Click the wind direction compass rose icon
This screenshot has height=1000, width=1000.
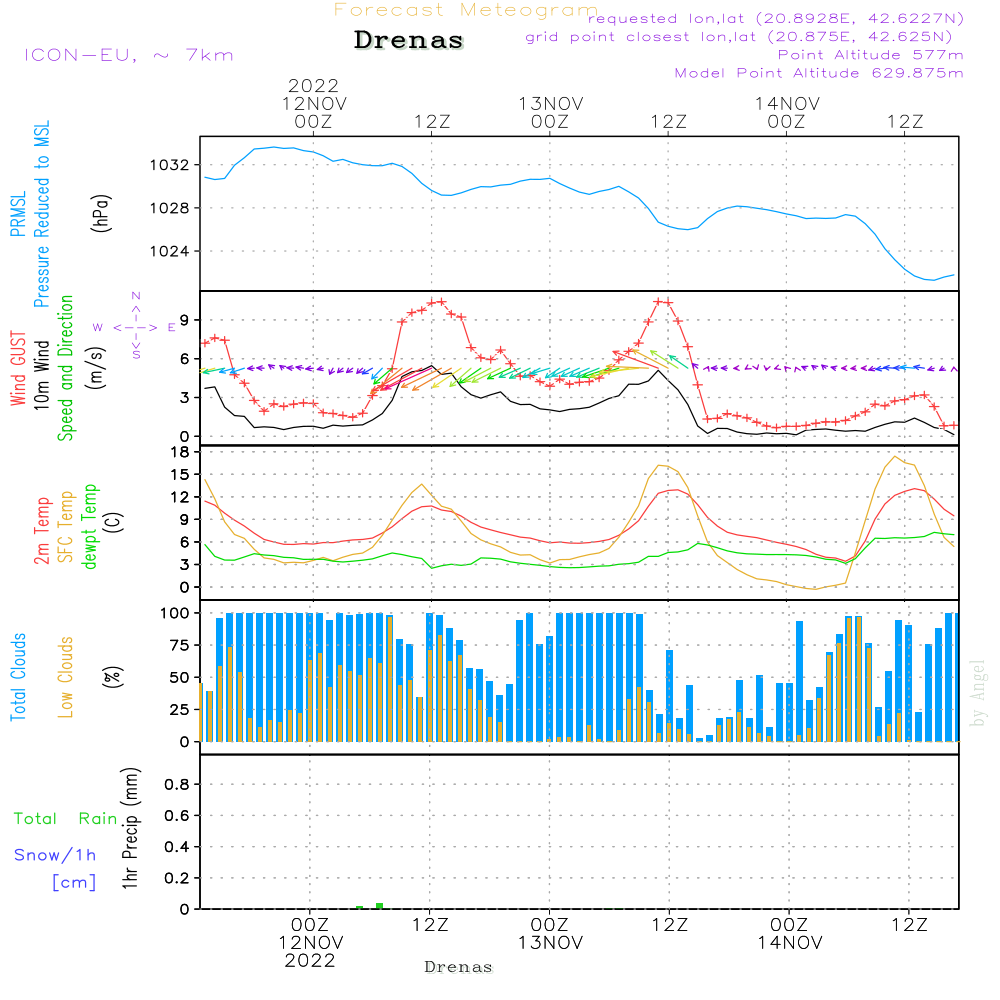coord(135,326)
